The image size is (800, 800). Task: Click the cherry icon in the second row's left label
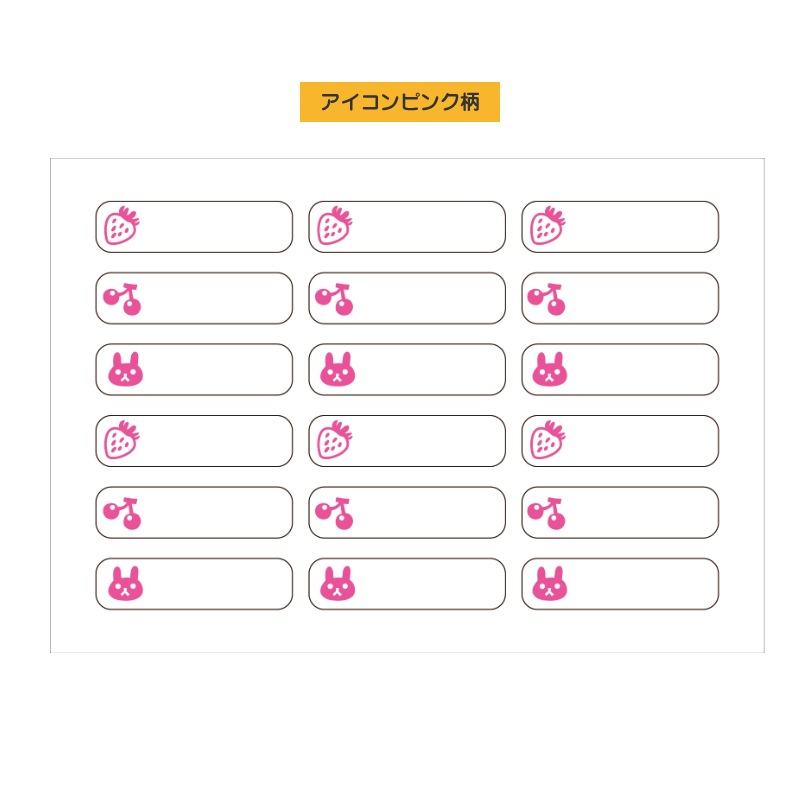click(123, 299)
